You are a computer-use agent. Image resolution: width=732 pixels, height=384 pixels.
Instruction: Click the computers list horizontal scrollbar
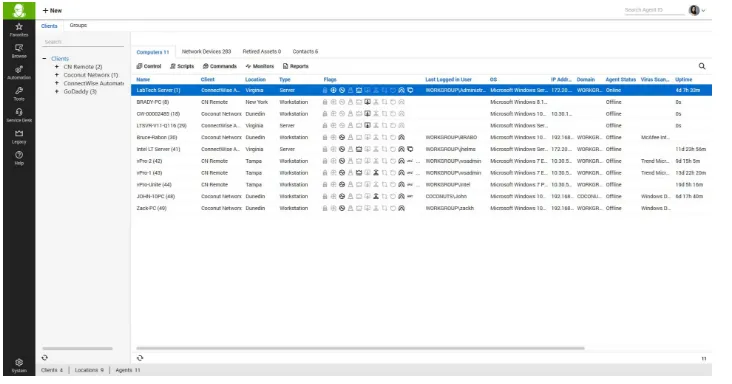pyautogui.click(x=360, y=348)
